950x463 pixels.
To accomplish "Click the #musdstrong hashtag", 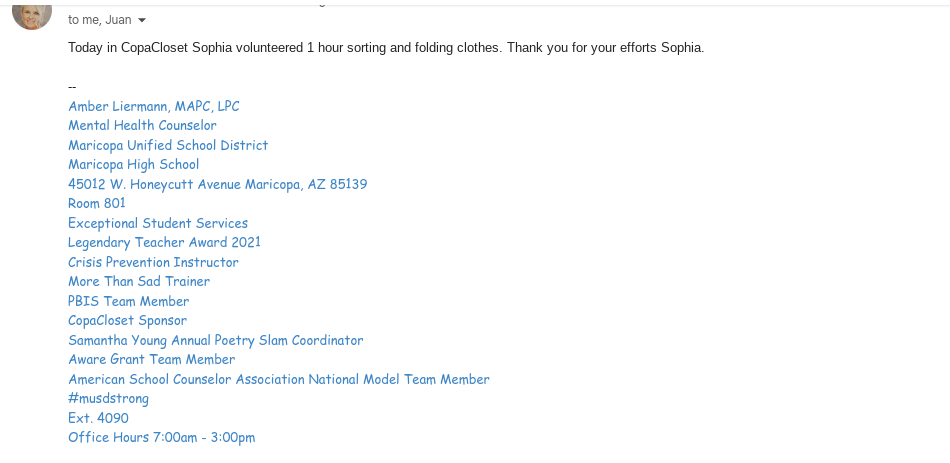I will pyautogui.click(x=108, y=398).
